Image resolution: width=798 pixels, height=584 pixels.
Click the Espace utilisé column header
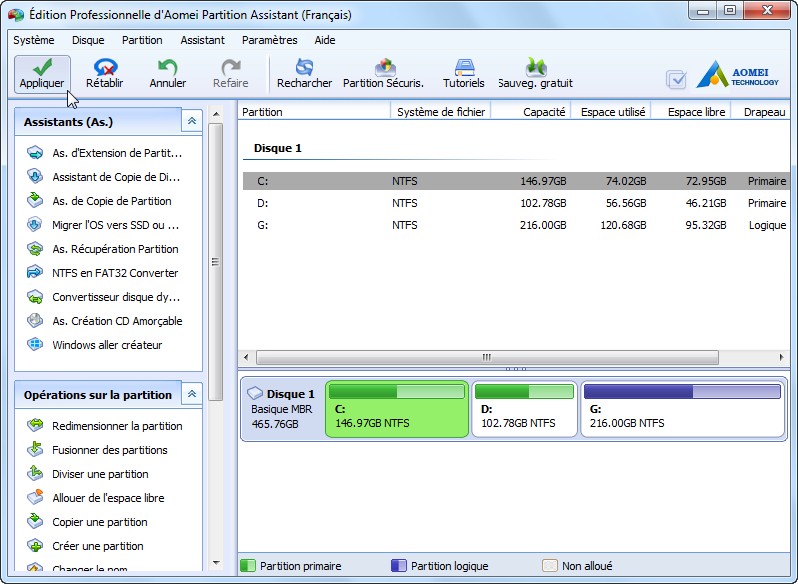point(611,112)
